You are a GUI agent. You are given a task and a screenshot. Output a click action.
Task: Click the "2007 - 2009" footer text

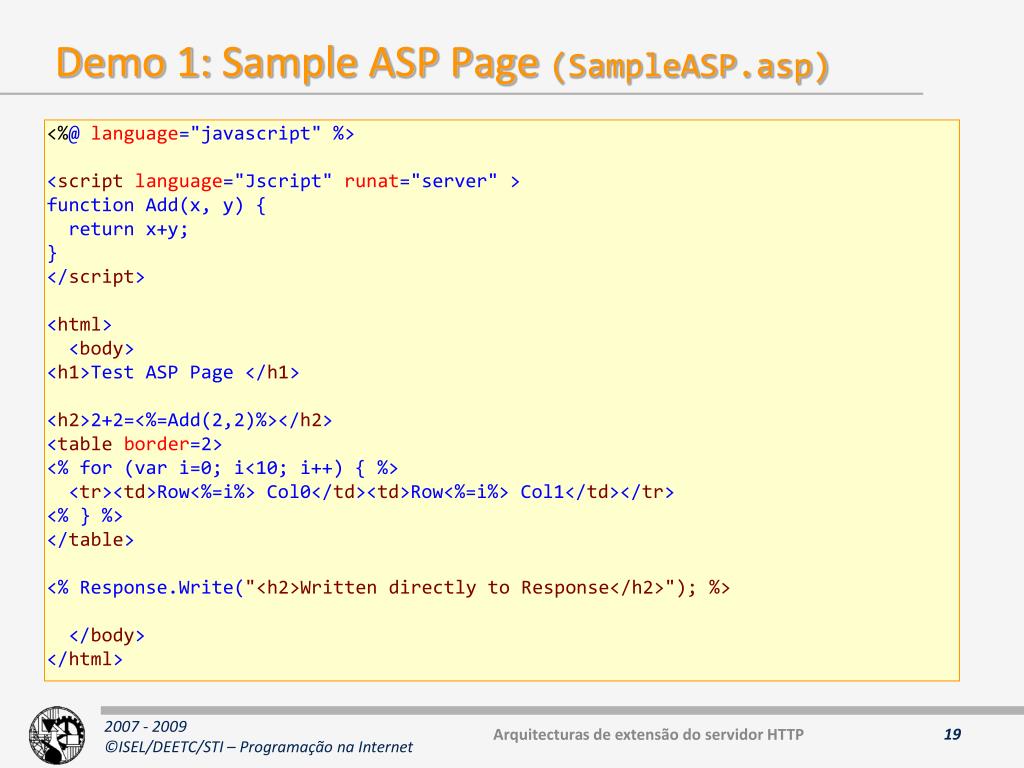pos(145,726)
